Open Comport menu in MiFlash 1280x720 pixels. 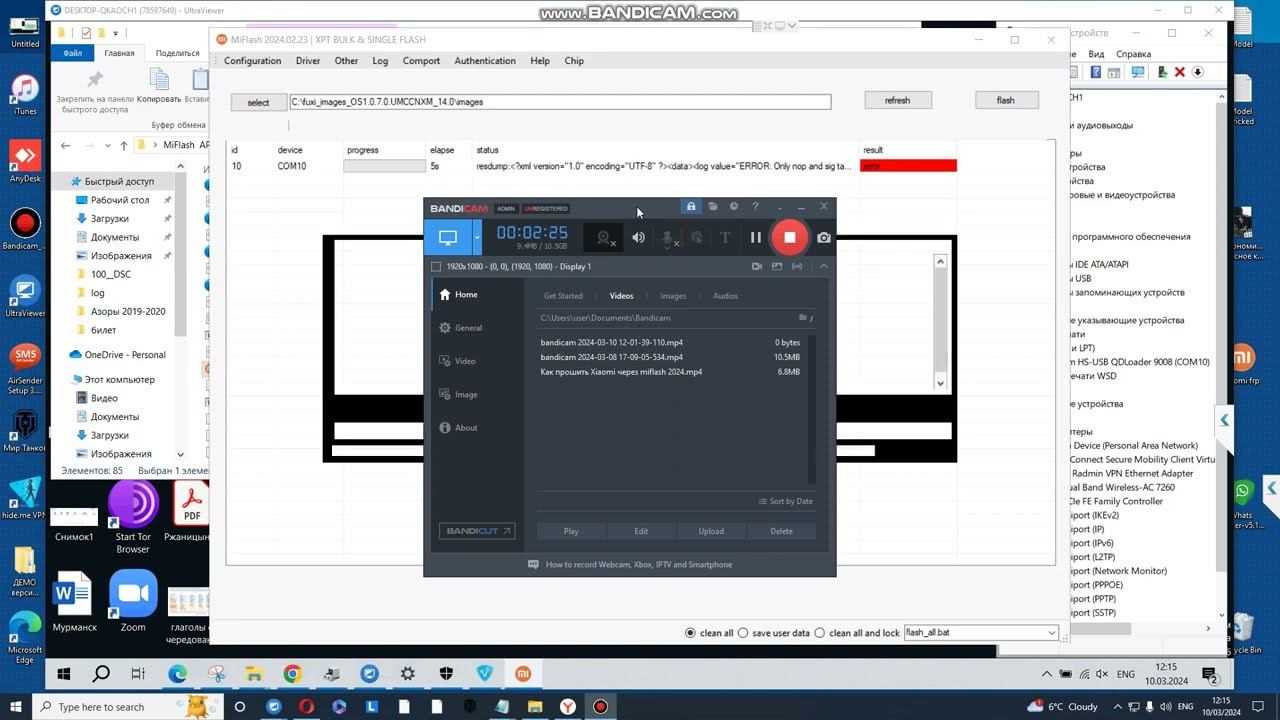click(x=421, y=61)
